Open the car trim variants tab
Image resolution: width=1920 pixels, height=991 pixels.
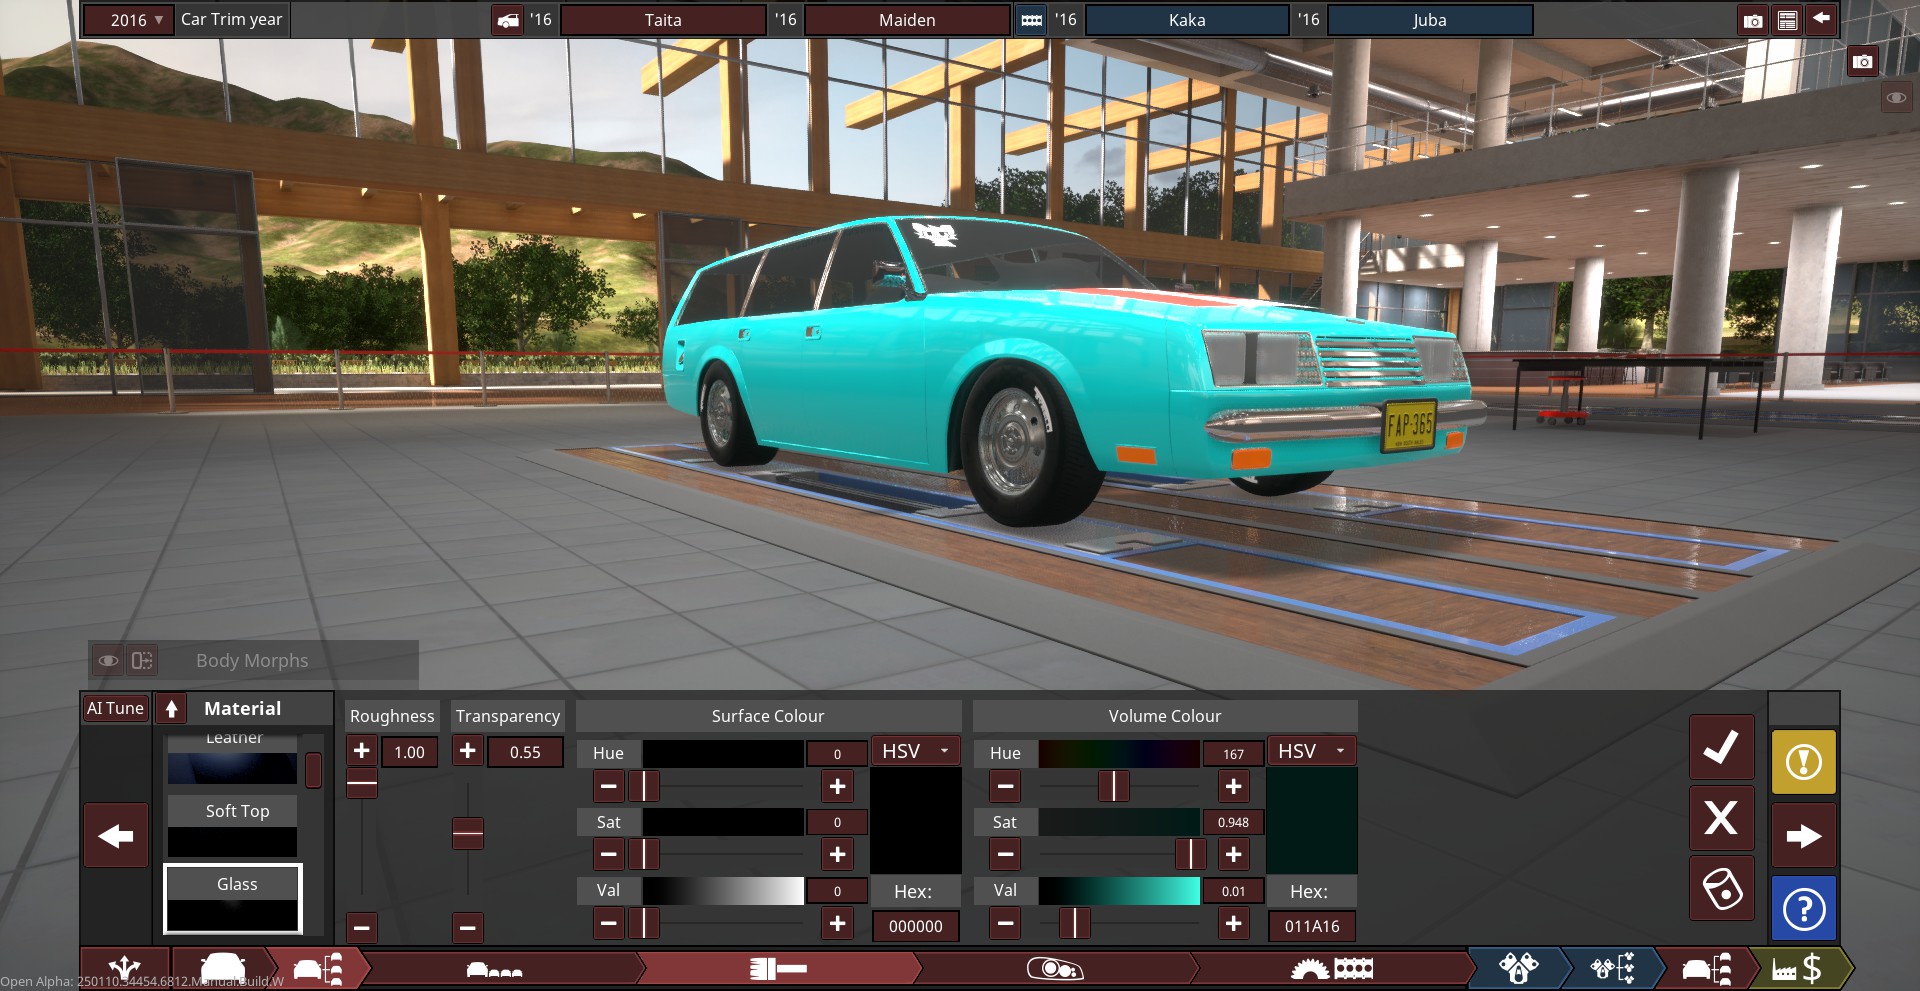[x=320, y=968]
